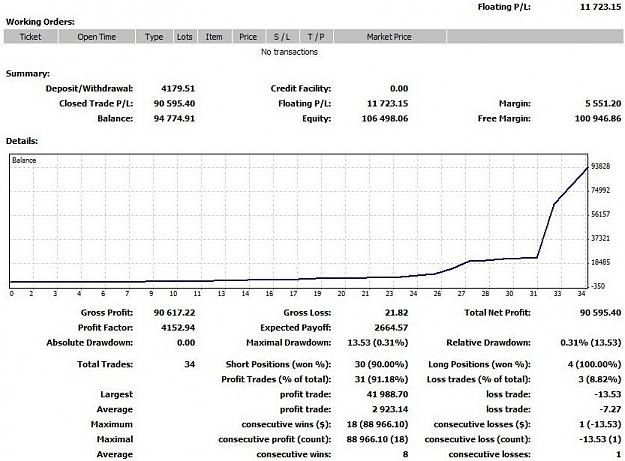This screenshot has width=625, height=461.
Task: Click the 37321 chart axis value
Action: (600, 238)
